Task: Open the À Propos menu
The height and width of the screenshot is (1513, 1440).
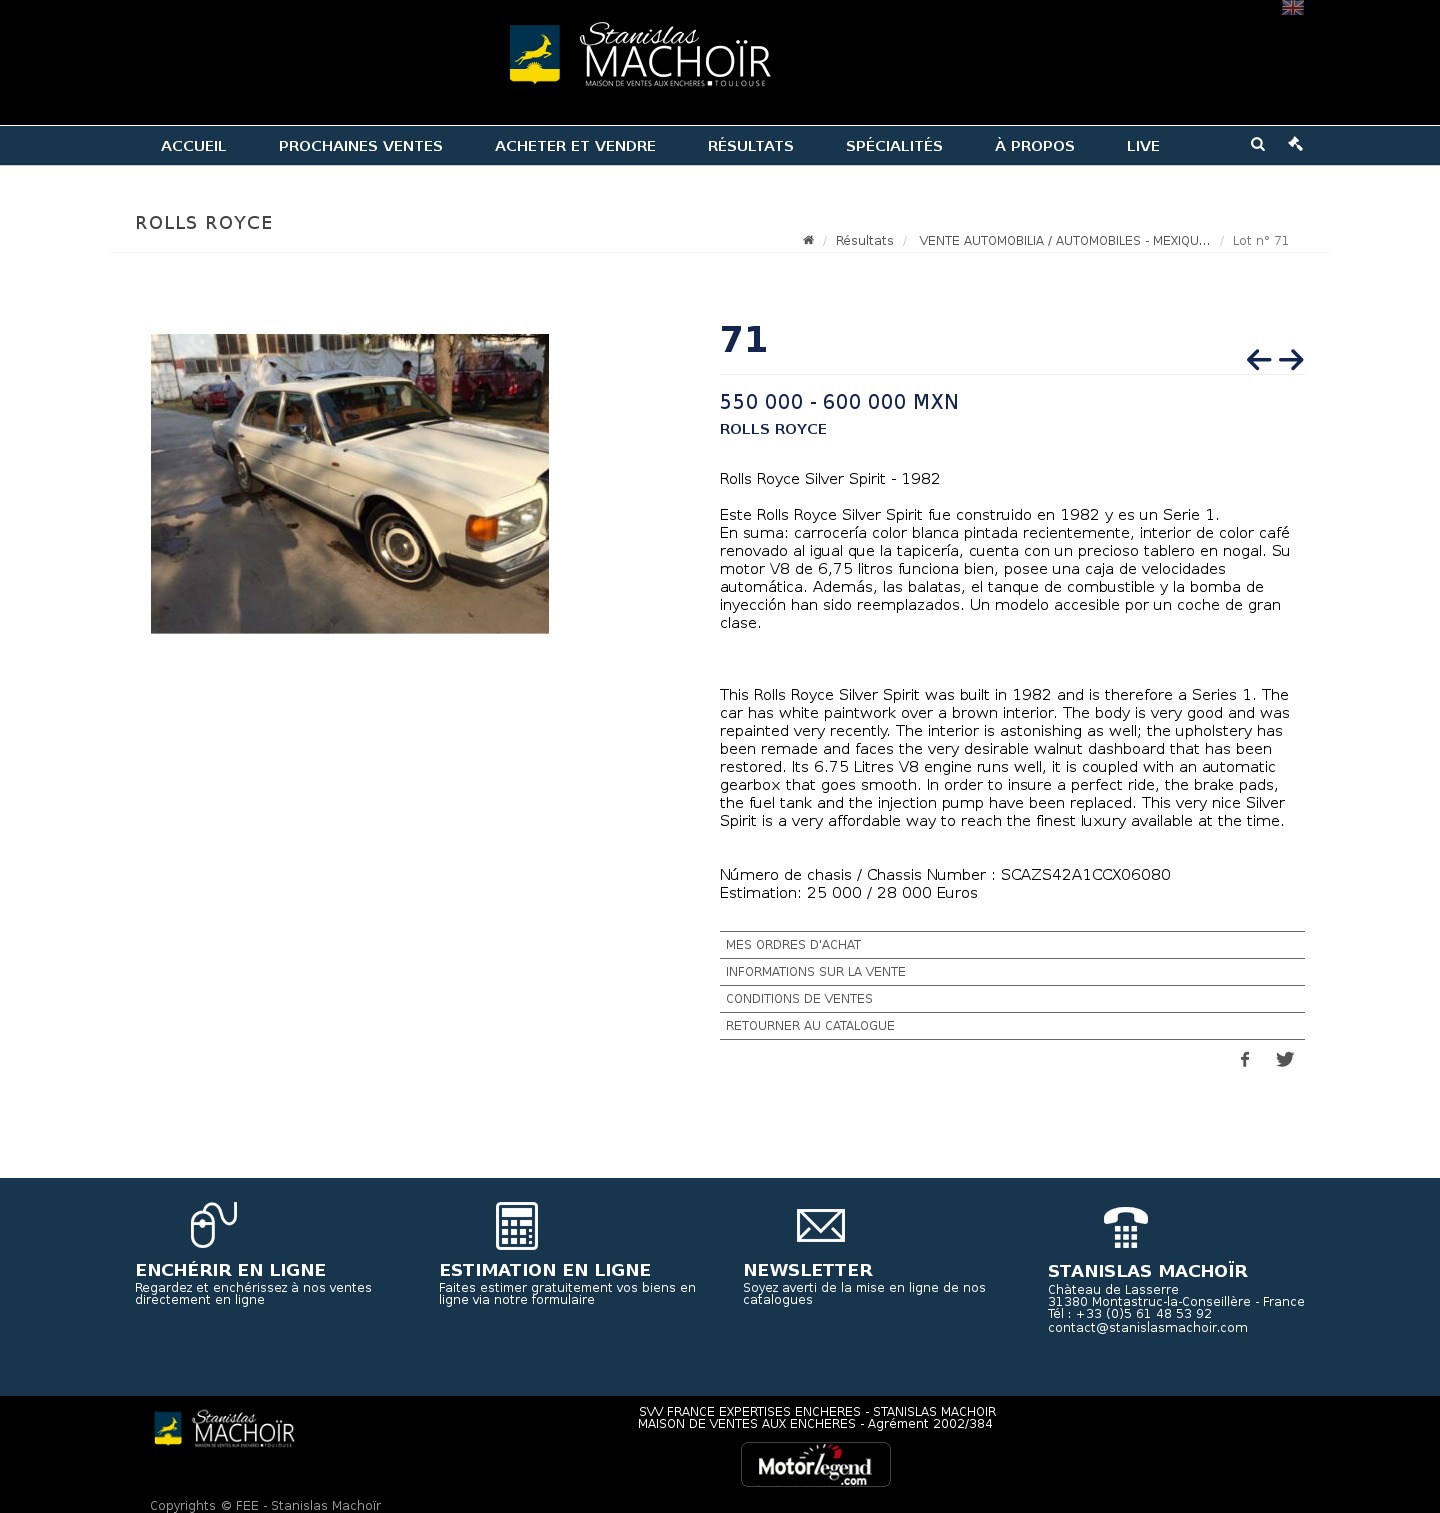Action: [x=1035, y=146]
